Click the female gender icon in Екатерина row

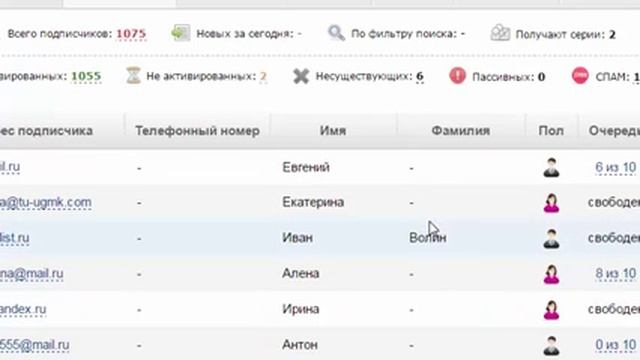(551, 203)
